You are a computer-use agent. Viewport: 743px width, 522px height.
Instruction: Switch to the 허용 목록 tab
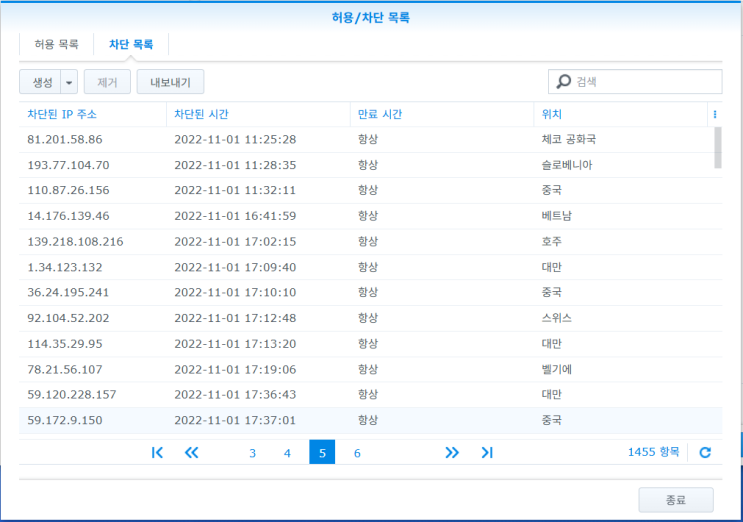56,45
